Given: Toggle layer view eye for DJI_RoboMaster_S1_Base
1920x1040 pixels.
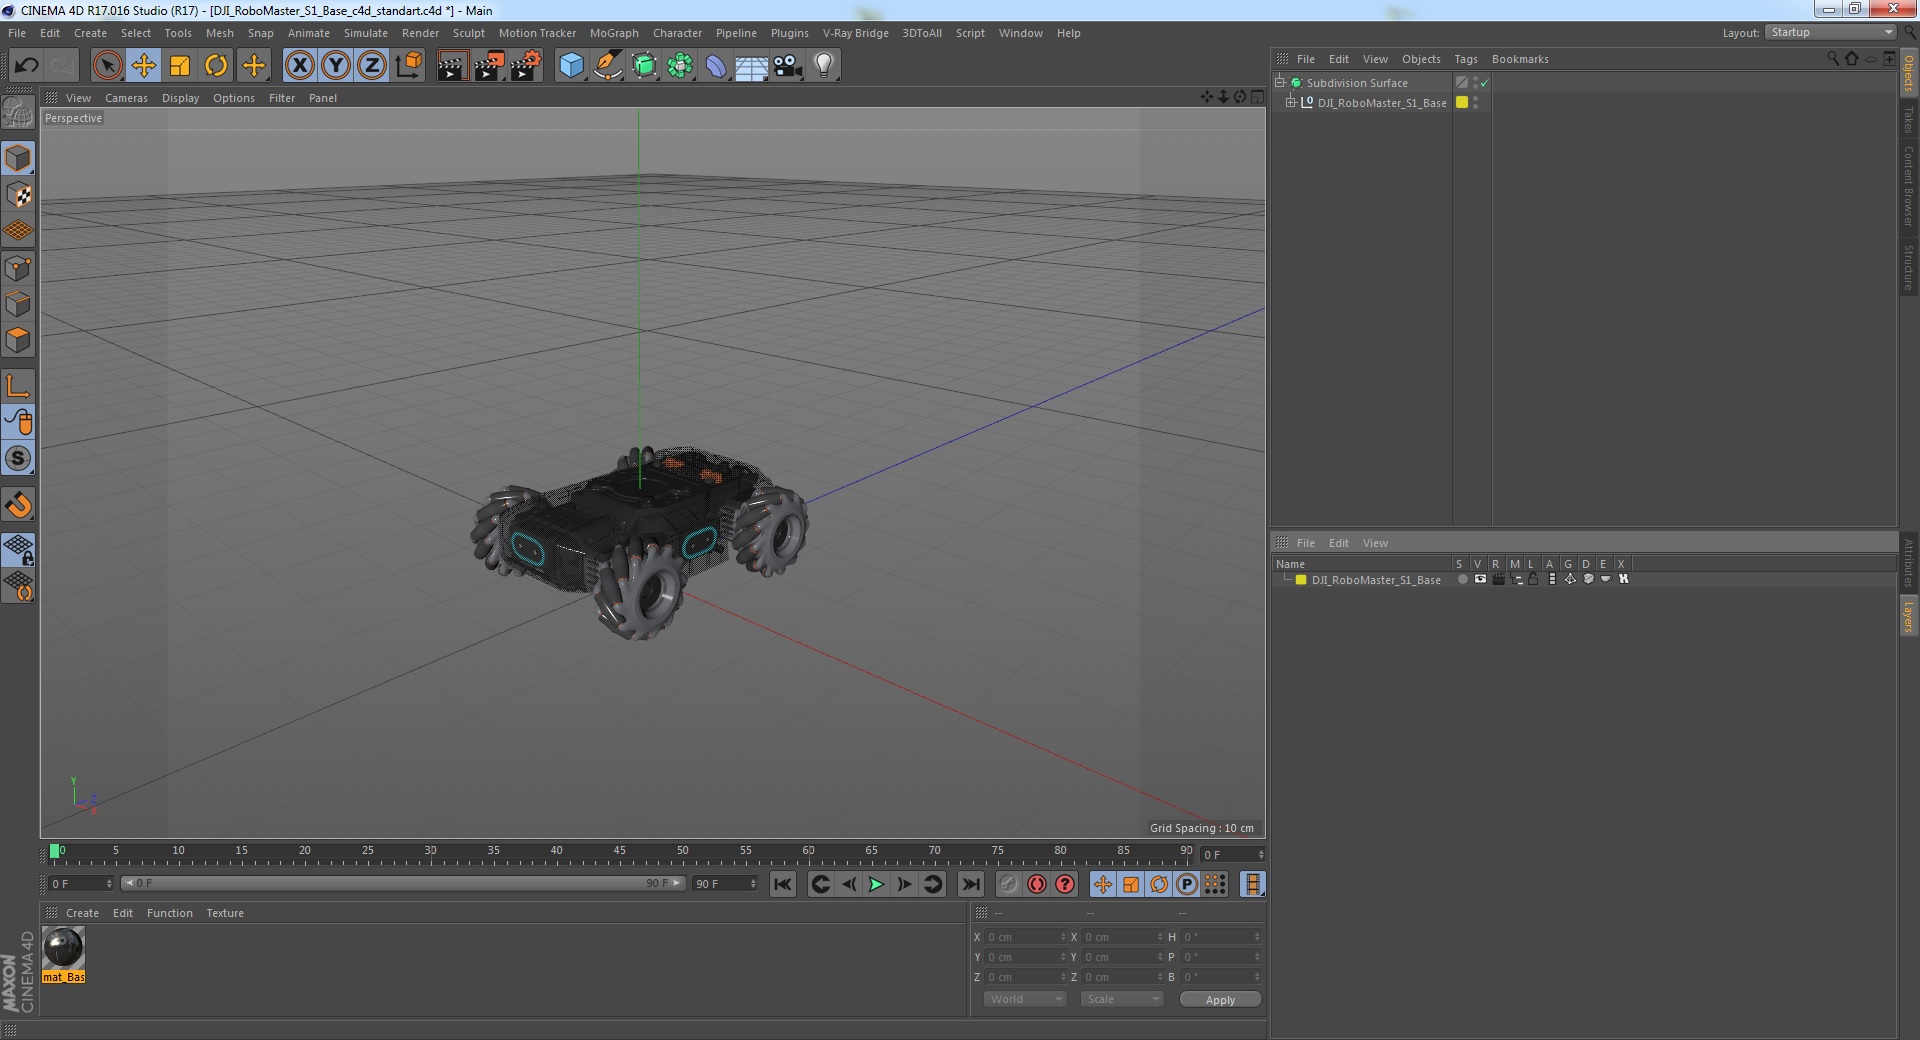Looking at the screenshot, I should coord(1480,579).
